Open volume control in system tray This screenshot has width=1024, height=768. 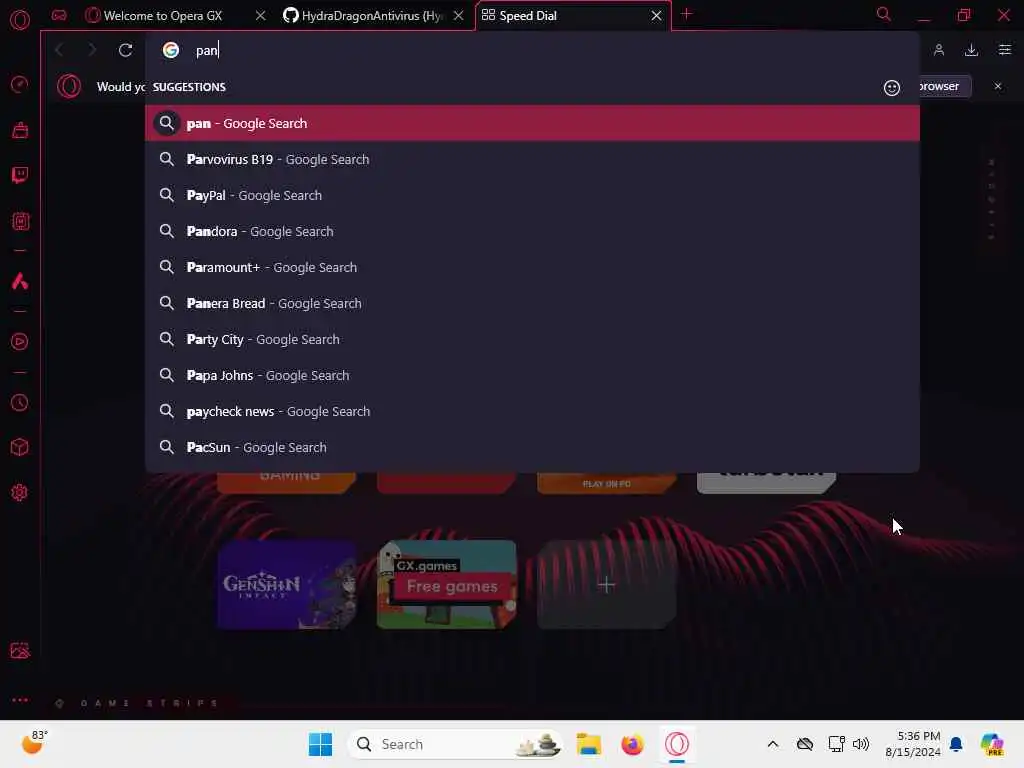pos(861,744)
